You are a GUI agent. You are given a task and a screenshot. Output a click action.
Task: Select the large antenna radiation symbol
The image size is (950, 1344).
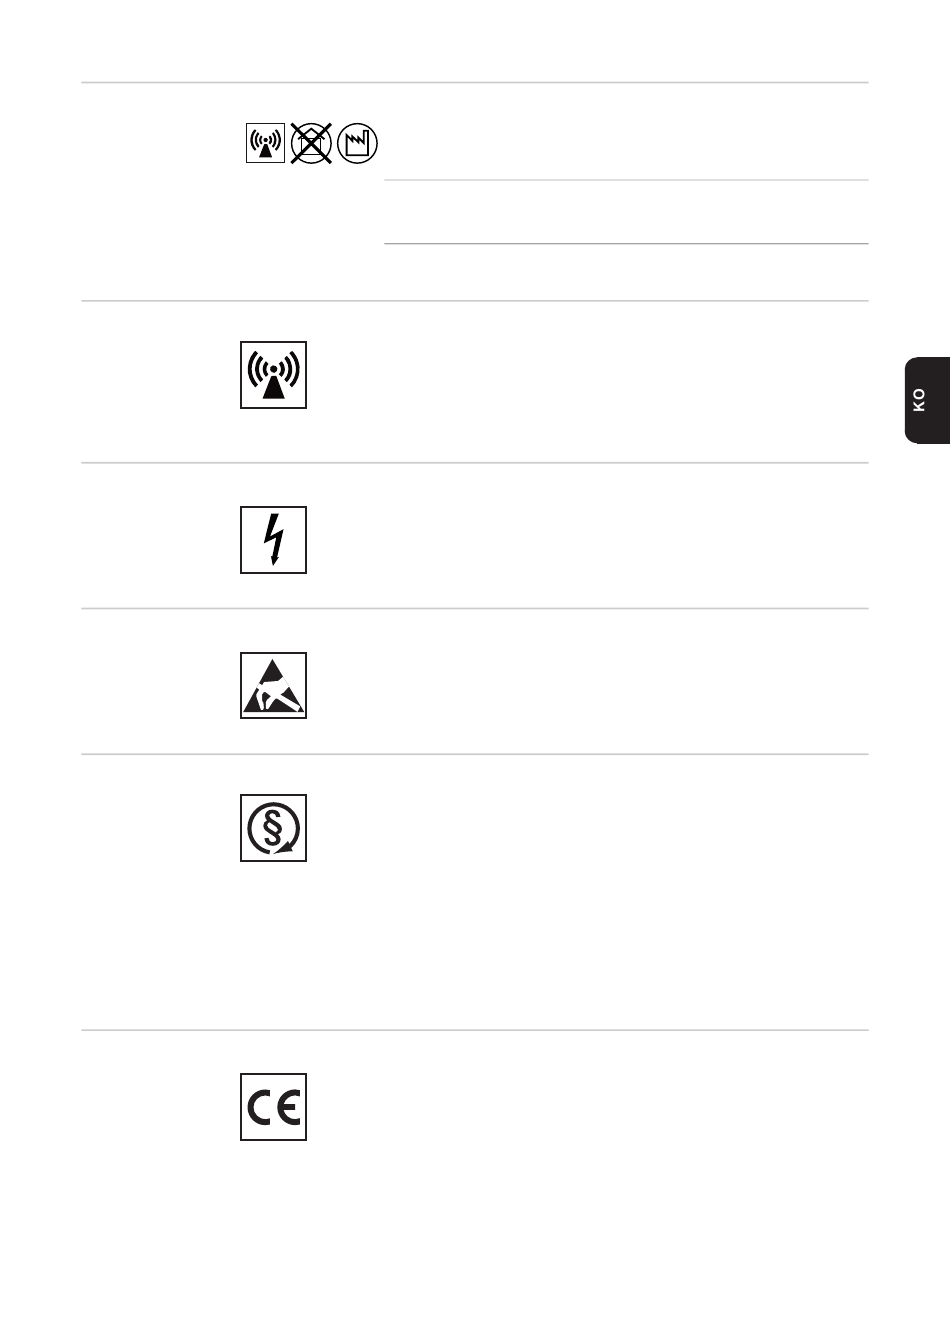coord(273,375)
